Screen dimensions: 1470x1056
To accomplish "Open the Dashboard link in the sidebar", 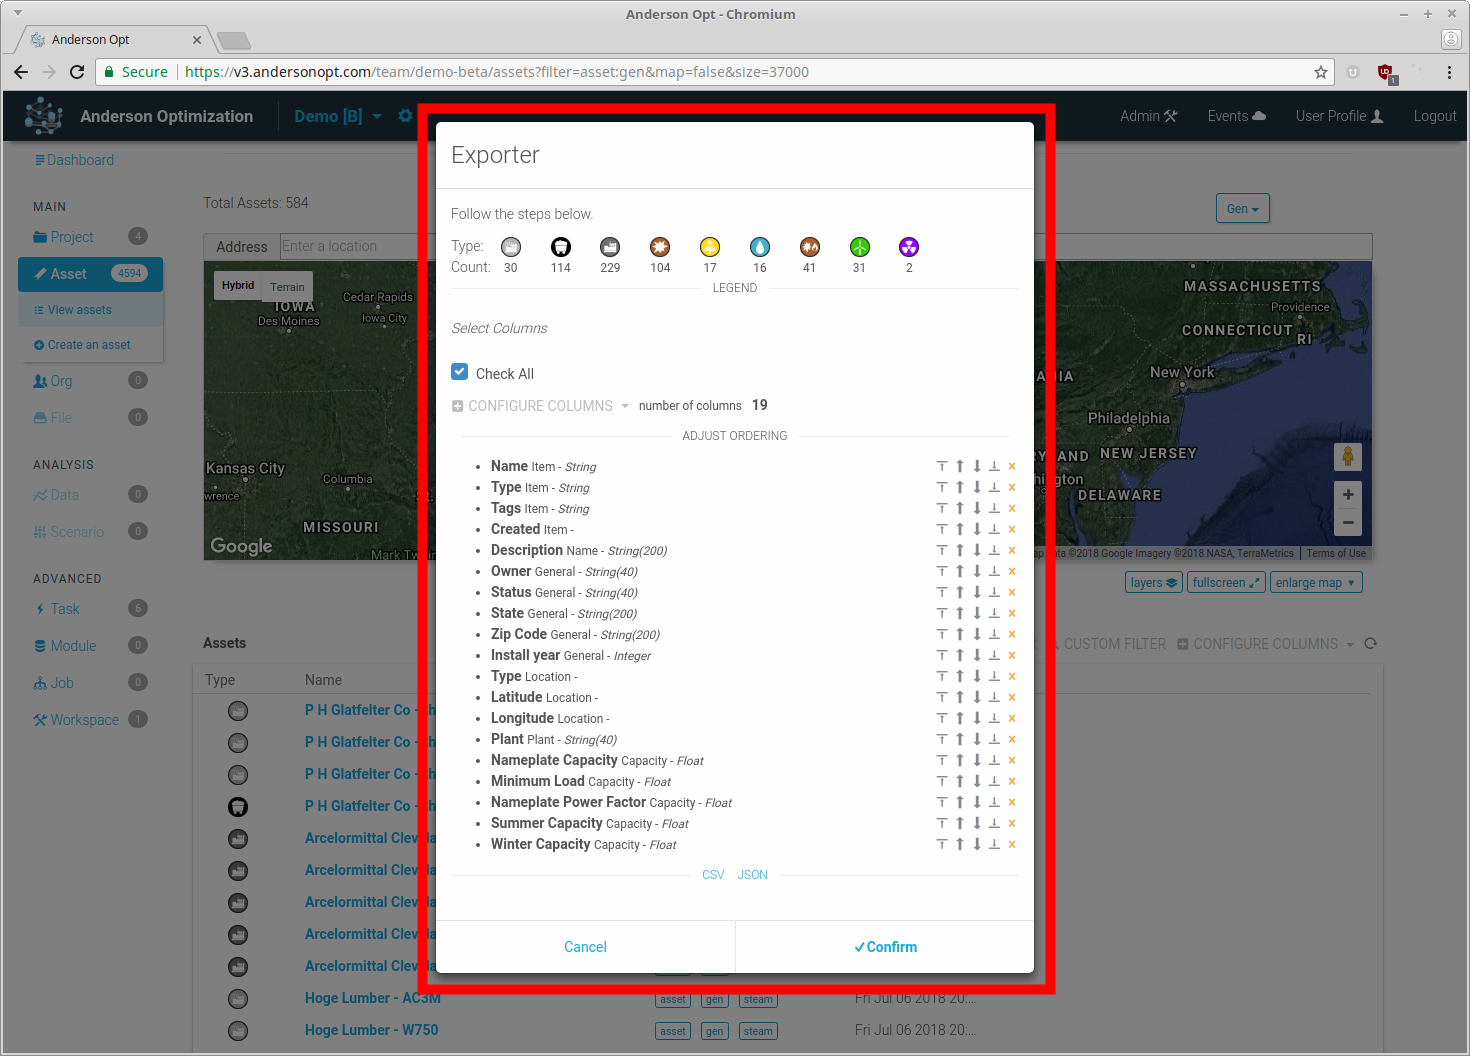I will [x=79, y=160].
